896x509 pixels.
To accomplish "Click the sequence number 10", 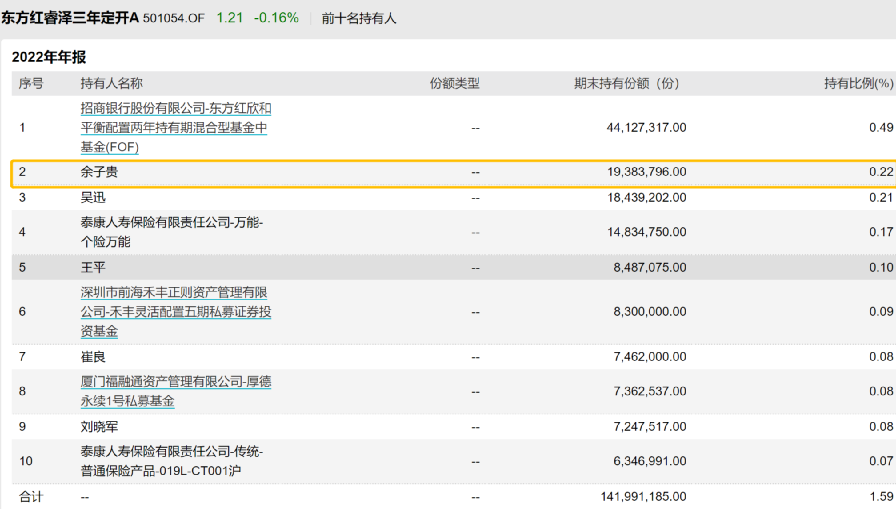I will (x=26, y=461).
